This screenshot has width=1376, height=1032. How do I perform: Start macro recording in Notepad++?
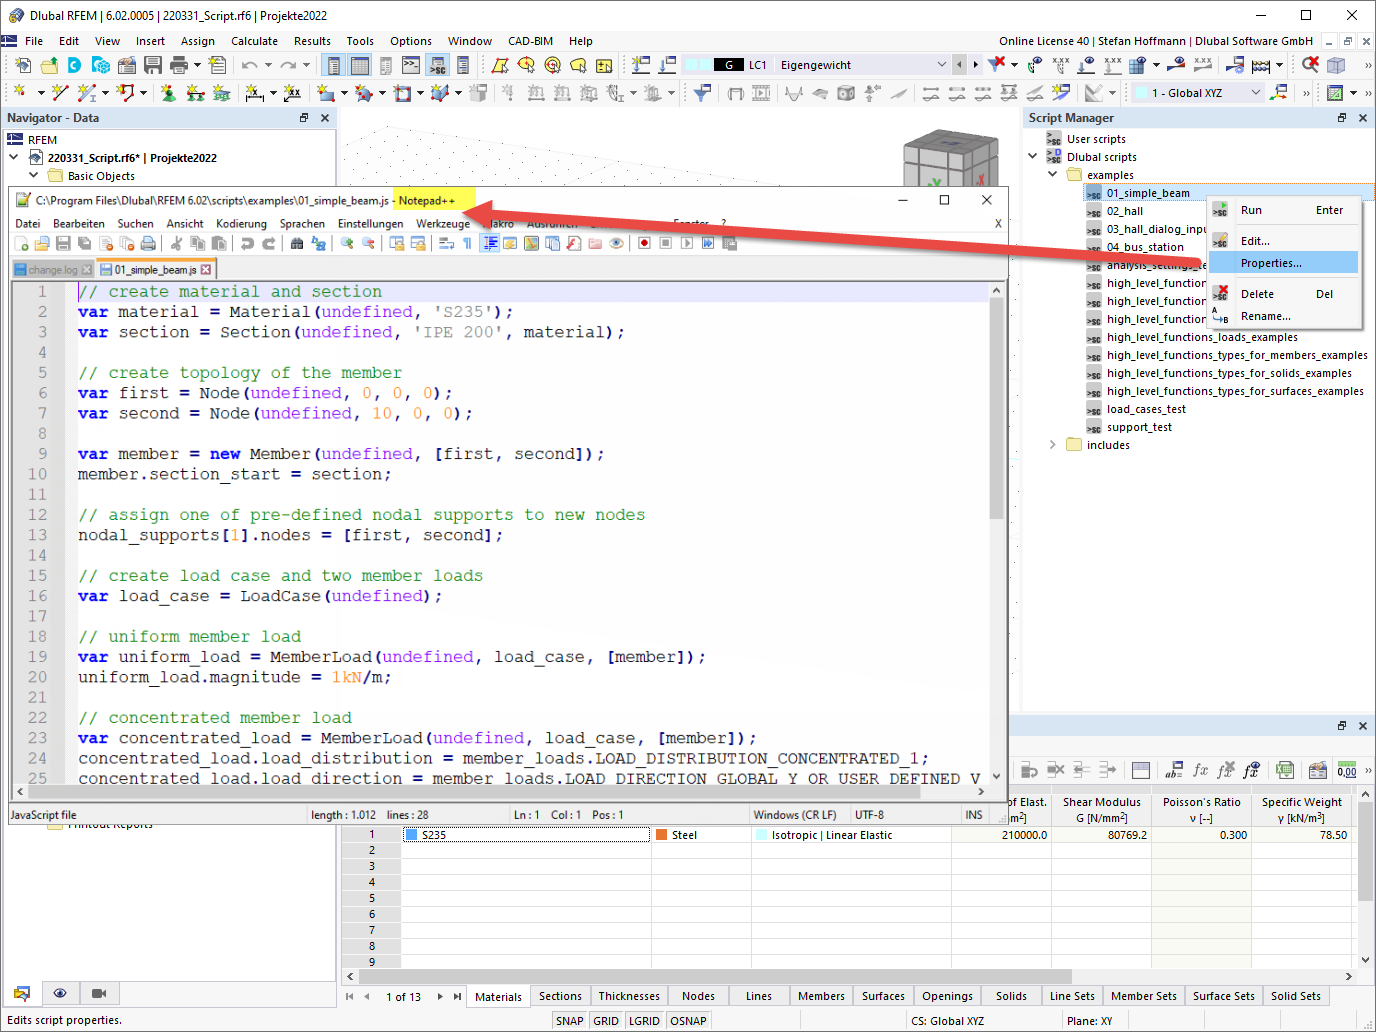click(643, 243)
